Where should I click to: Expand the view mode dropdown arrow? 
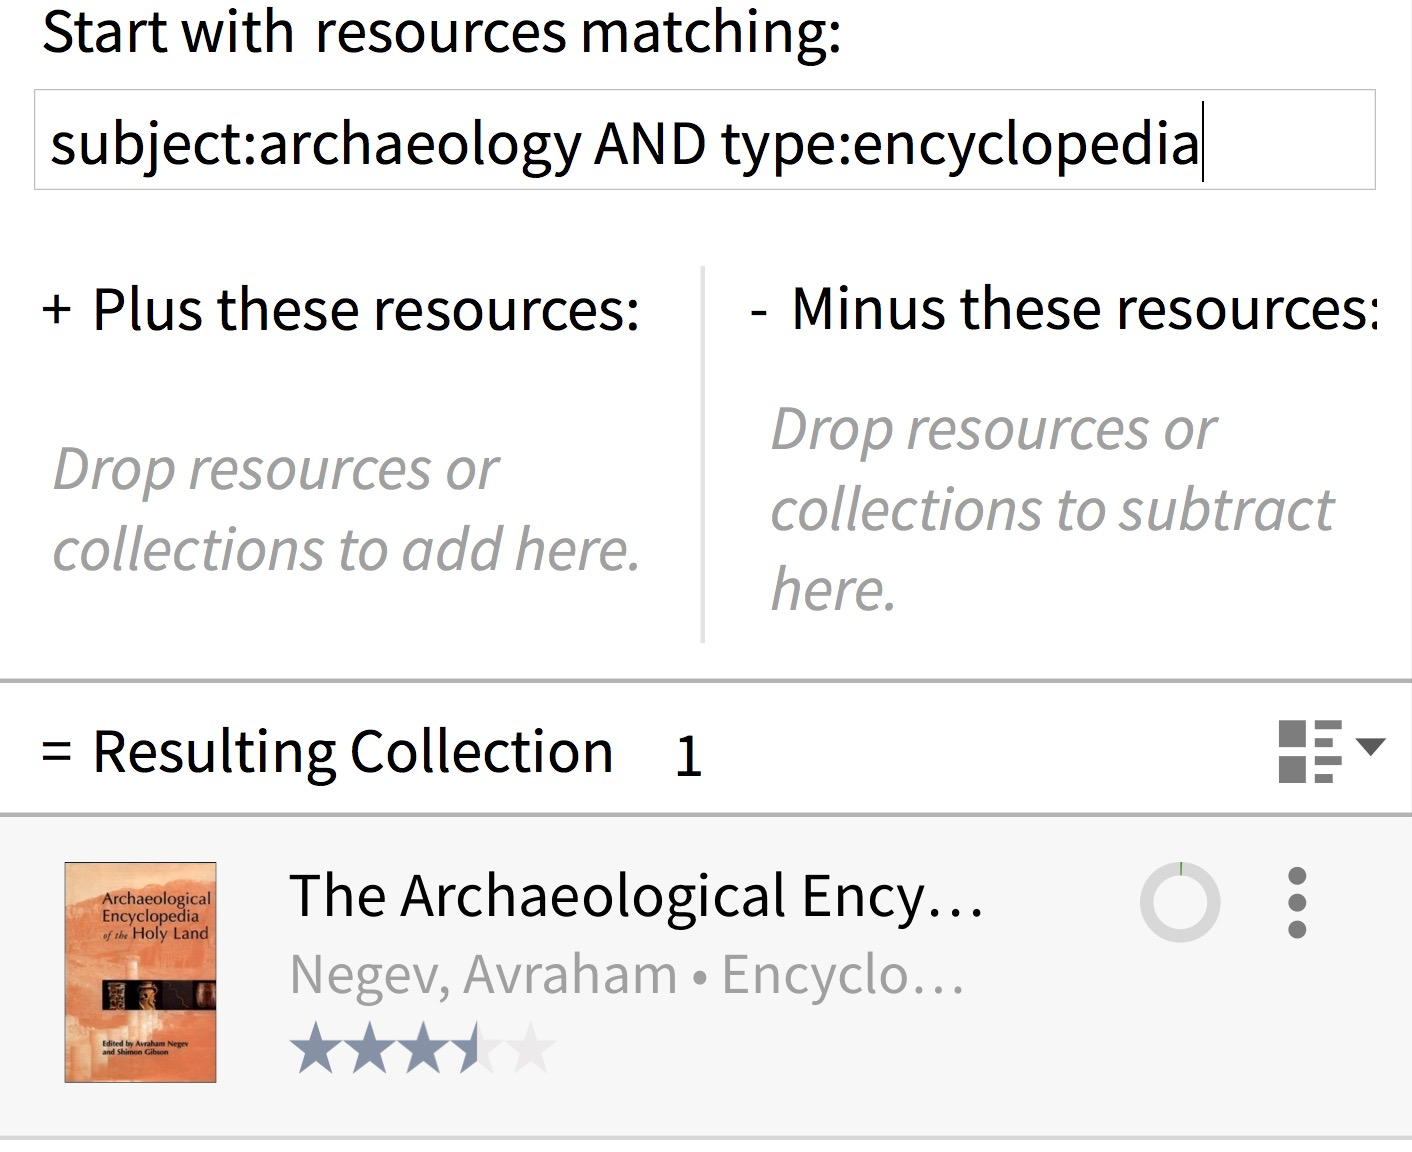pyautogui.click(x=1370, y=746)
